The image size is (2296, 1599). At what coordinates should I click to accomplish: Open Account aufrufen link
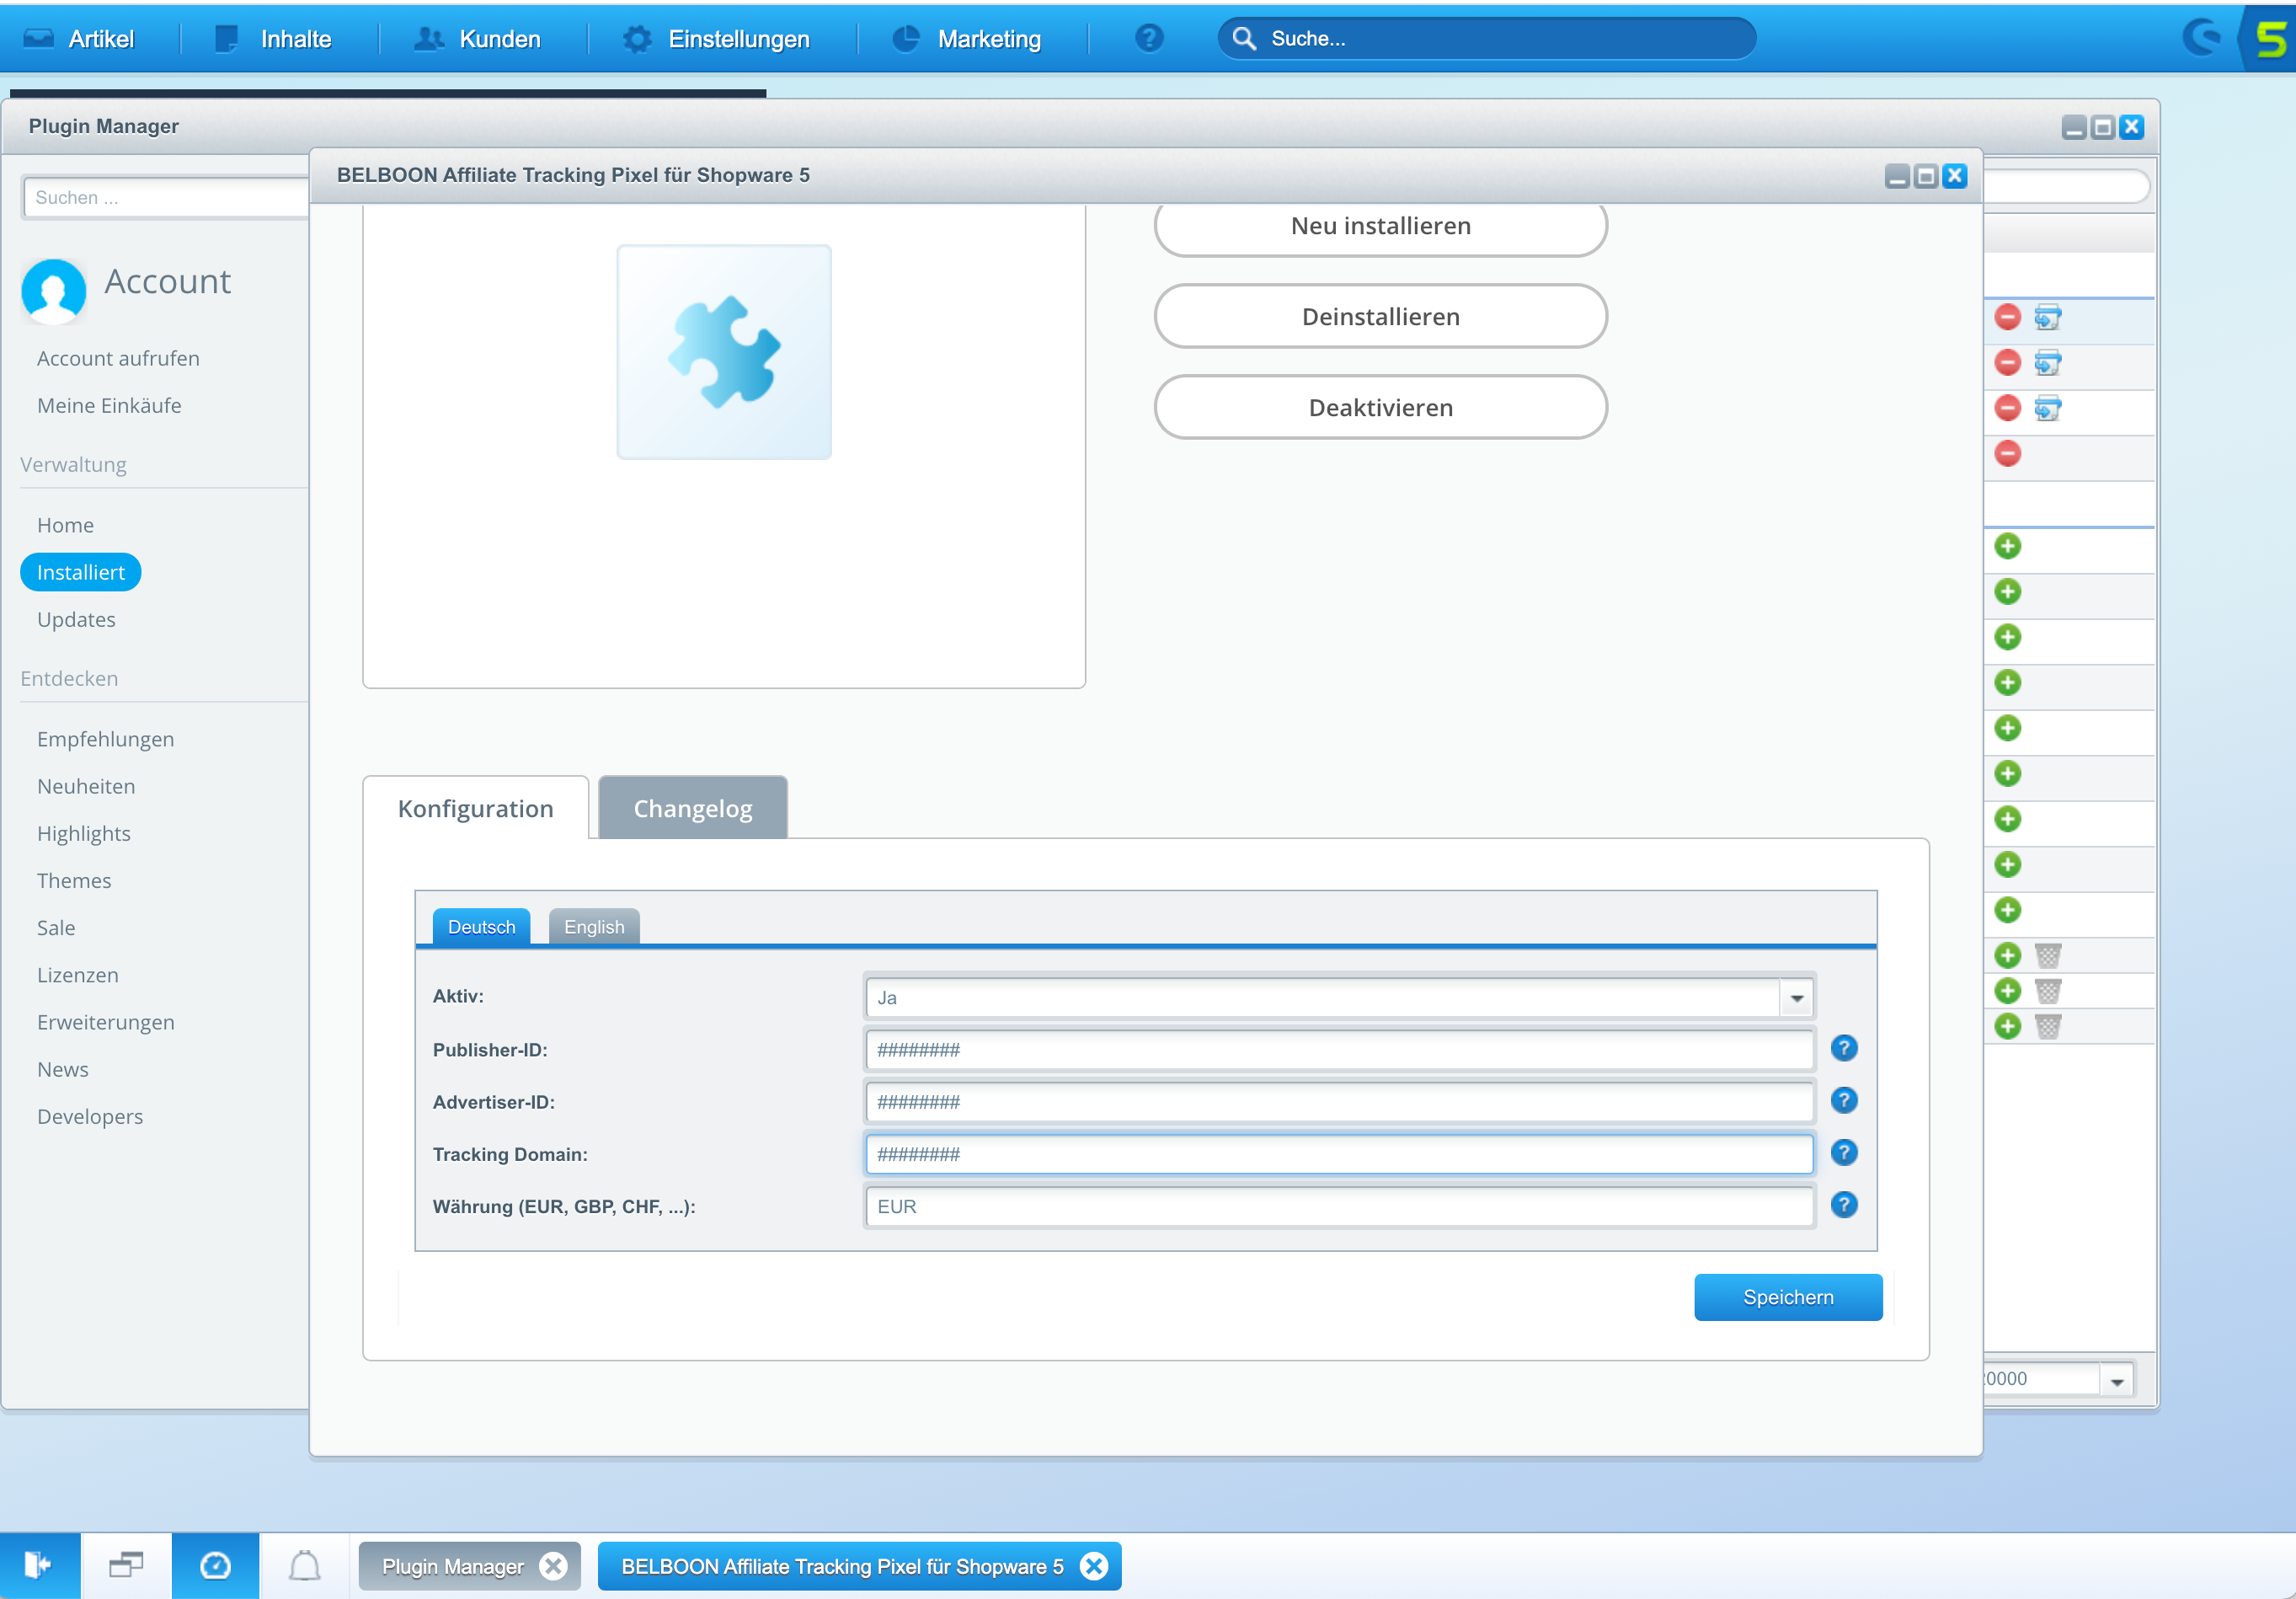(x=118, y=358)
